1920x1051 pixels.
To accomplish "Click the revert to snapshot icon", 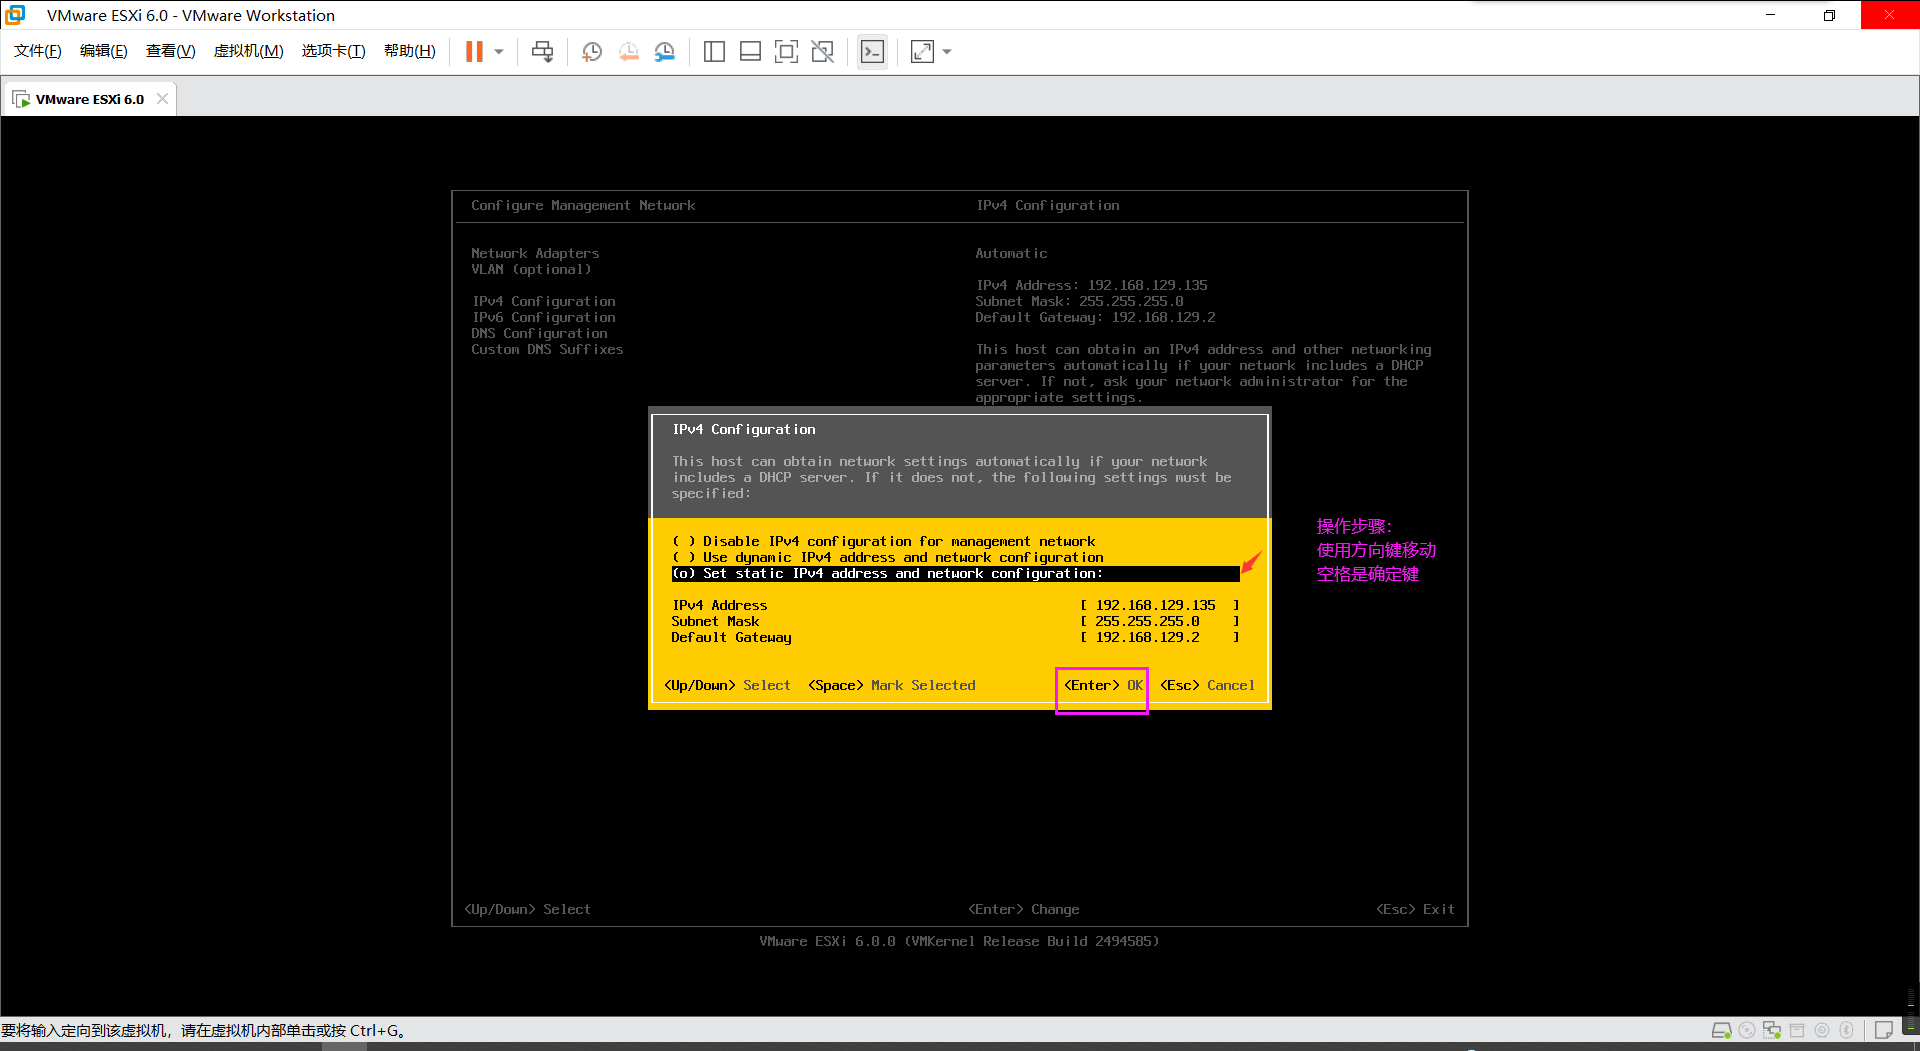I will [x=629, y=51].
